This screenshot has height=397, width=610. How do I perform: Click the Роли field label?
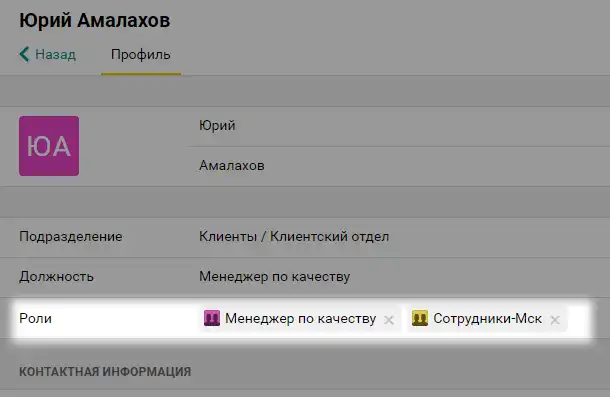tap(35, 318)
